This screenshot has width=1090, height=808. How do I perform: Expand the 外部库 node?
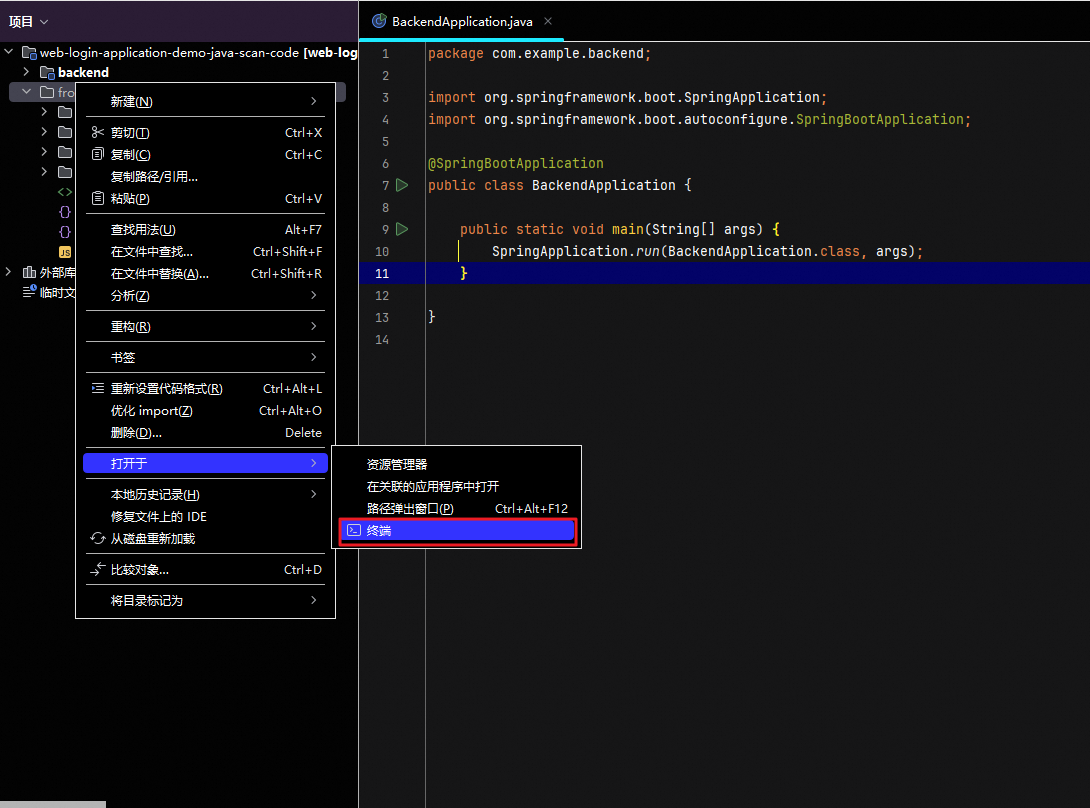[x=8, y=272]
